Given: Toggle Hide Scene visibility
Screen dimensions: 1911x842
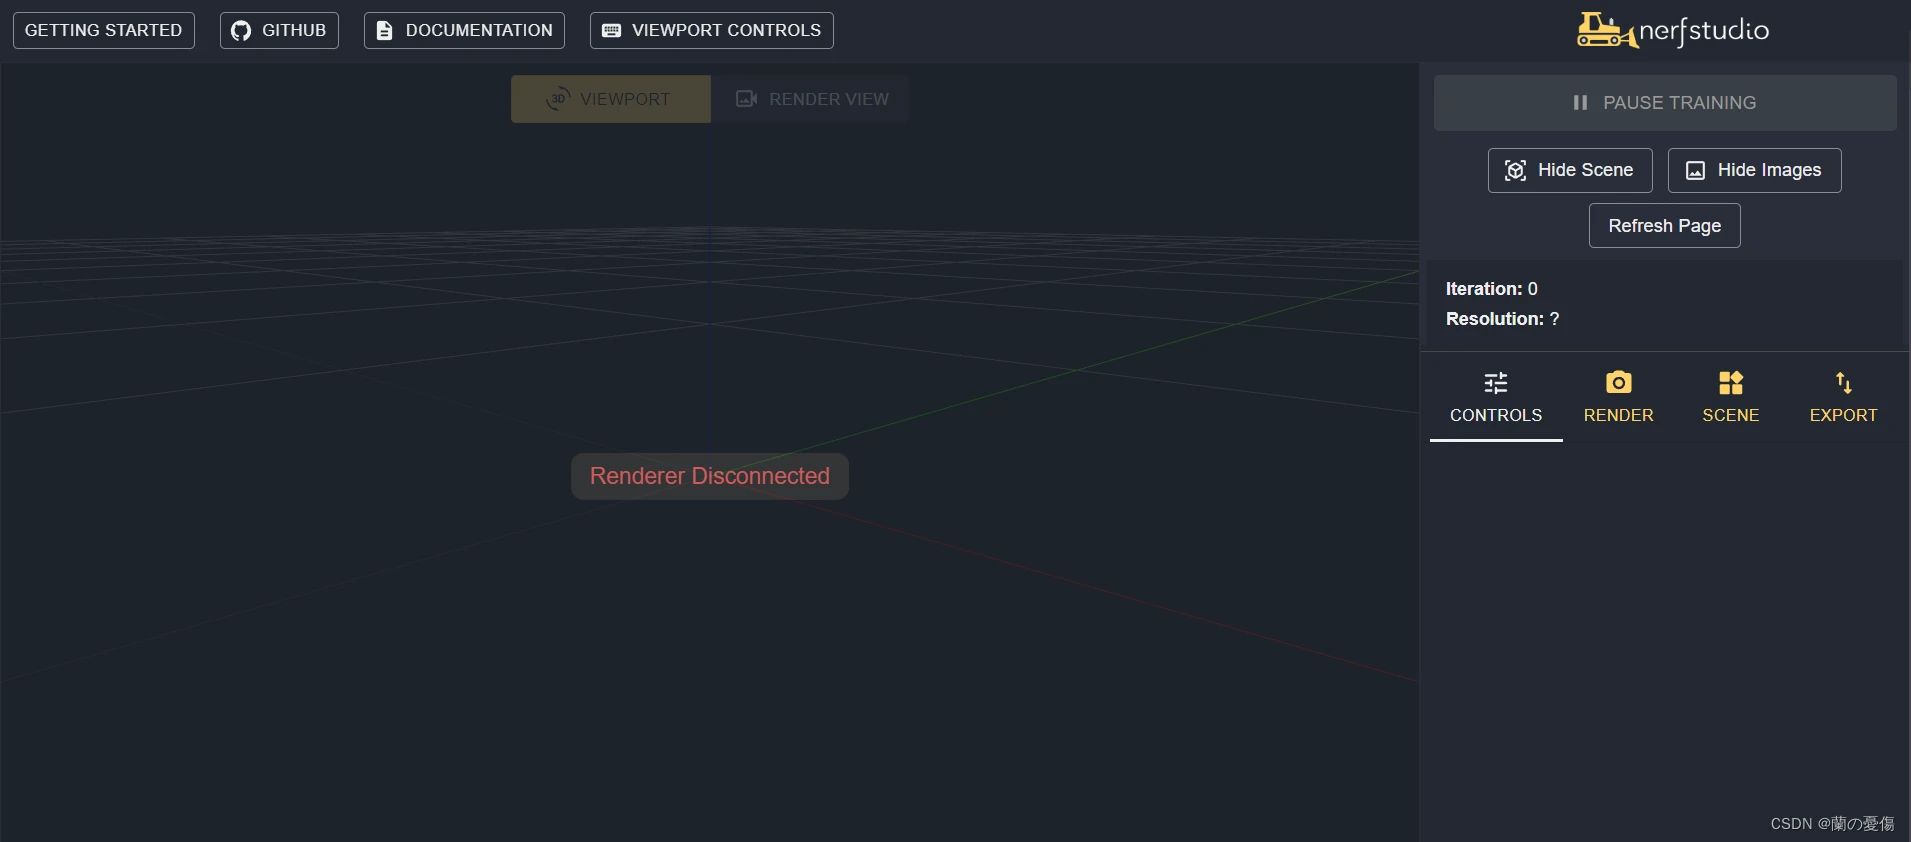Looking at the screenshot, I should (1570, 170).
